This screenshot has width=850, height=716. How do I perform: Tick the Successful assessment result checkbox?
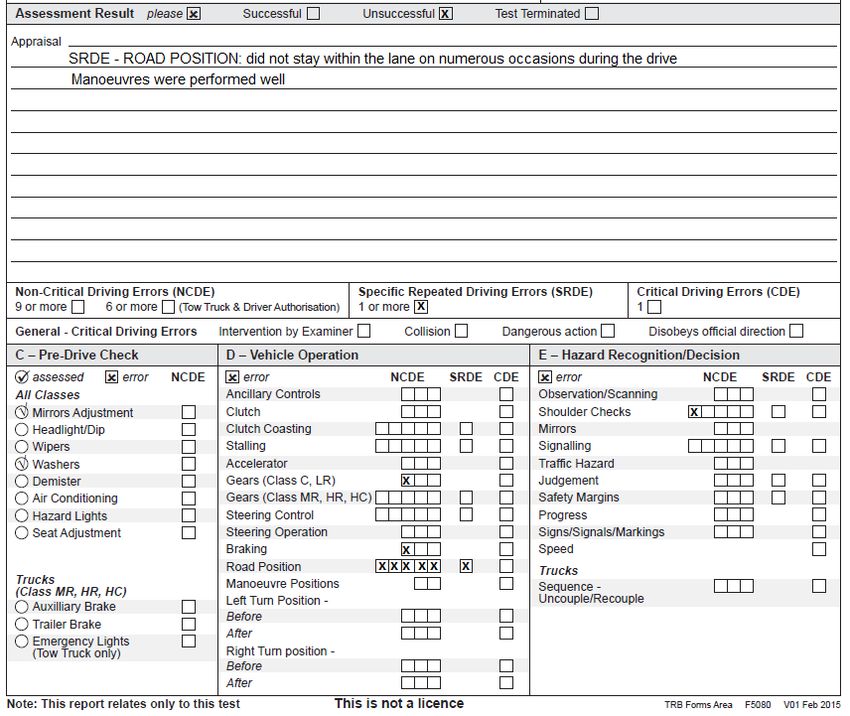pos(313,14)
